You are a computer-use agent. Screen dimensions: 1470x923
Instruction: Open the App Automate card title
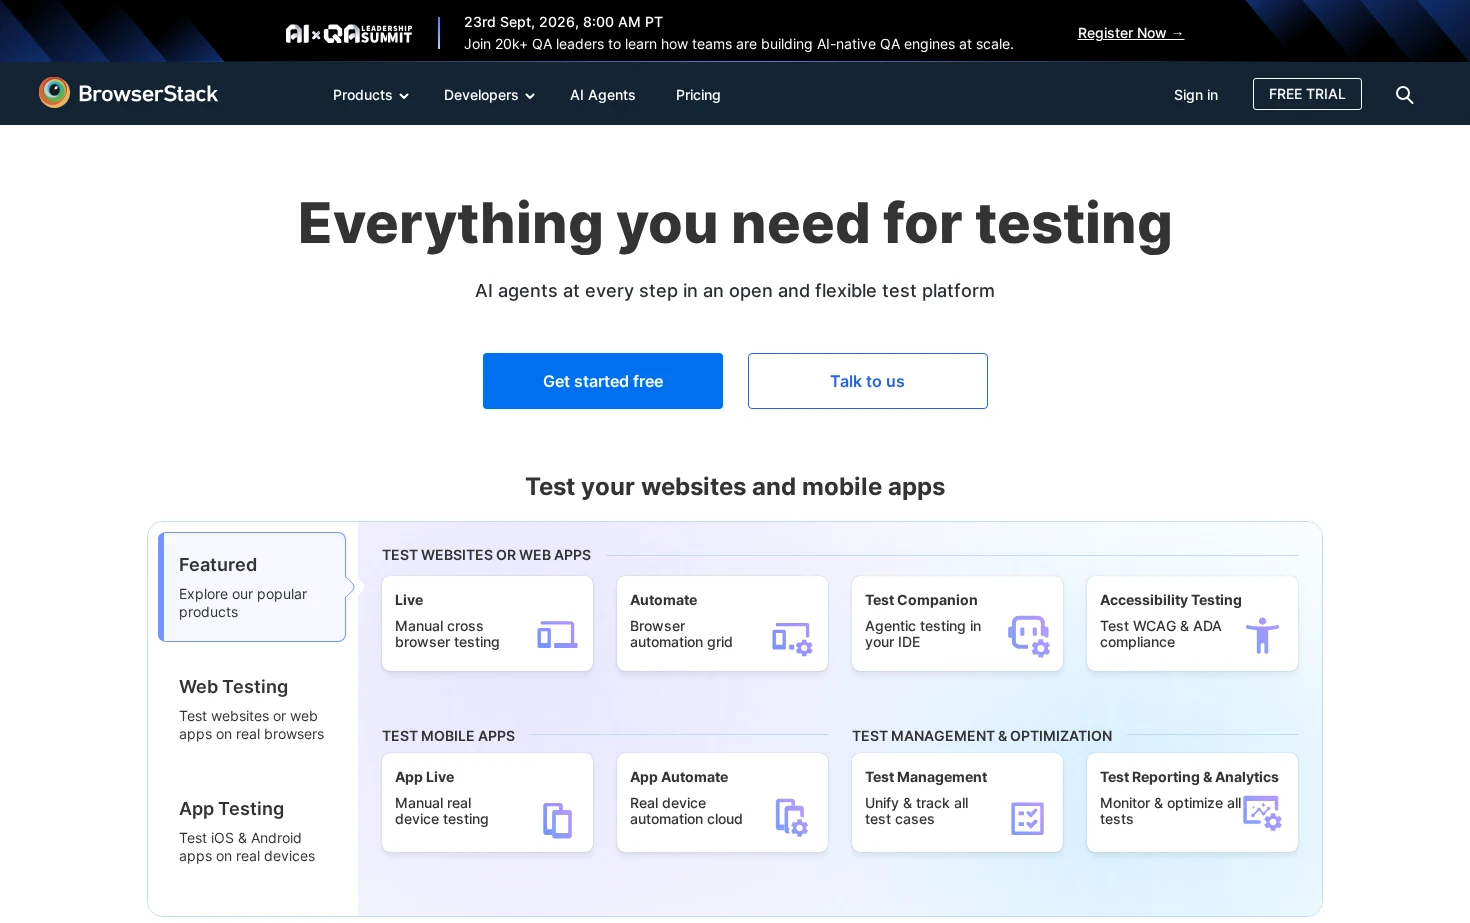[679, 777]
